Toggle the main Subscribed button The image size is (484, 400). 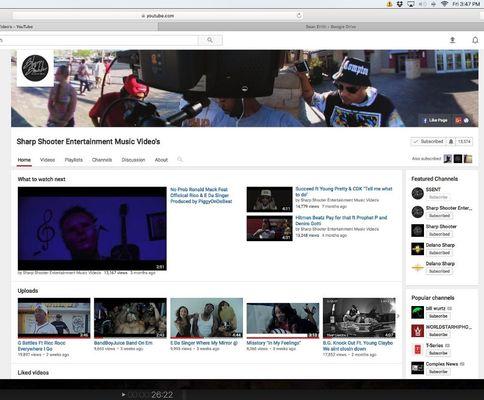click(x=428, y=142)
